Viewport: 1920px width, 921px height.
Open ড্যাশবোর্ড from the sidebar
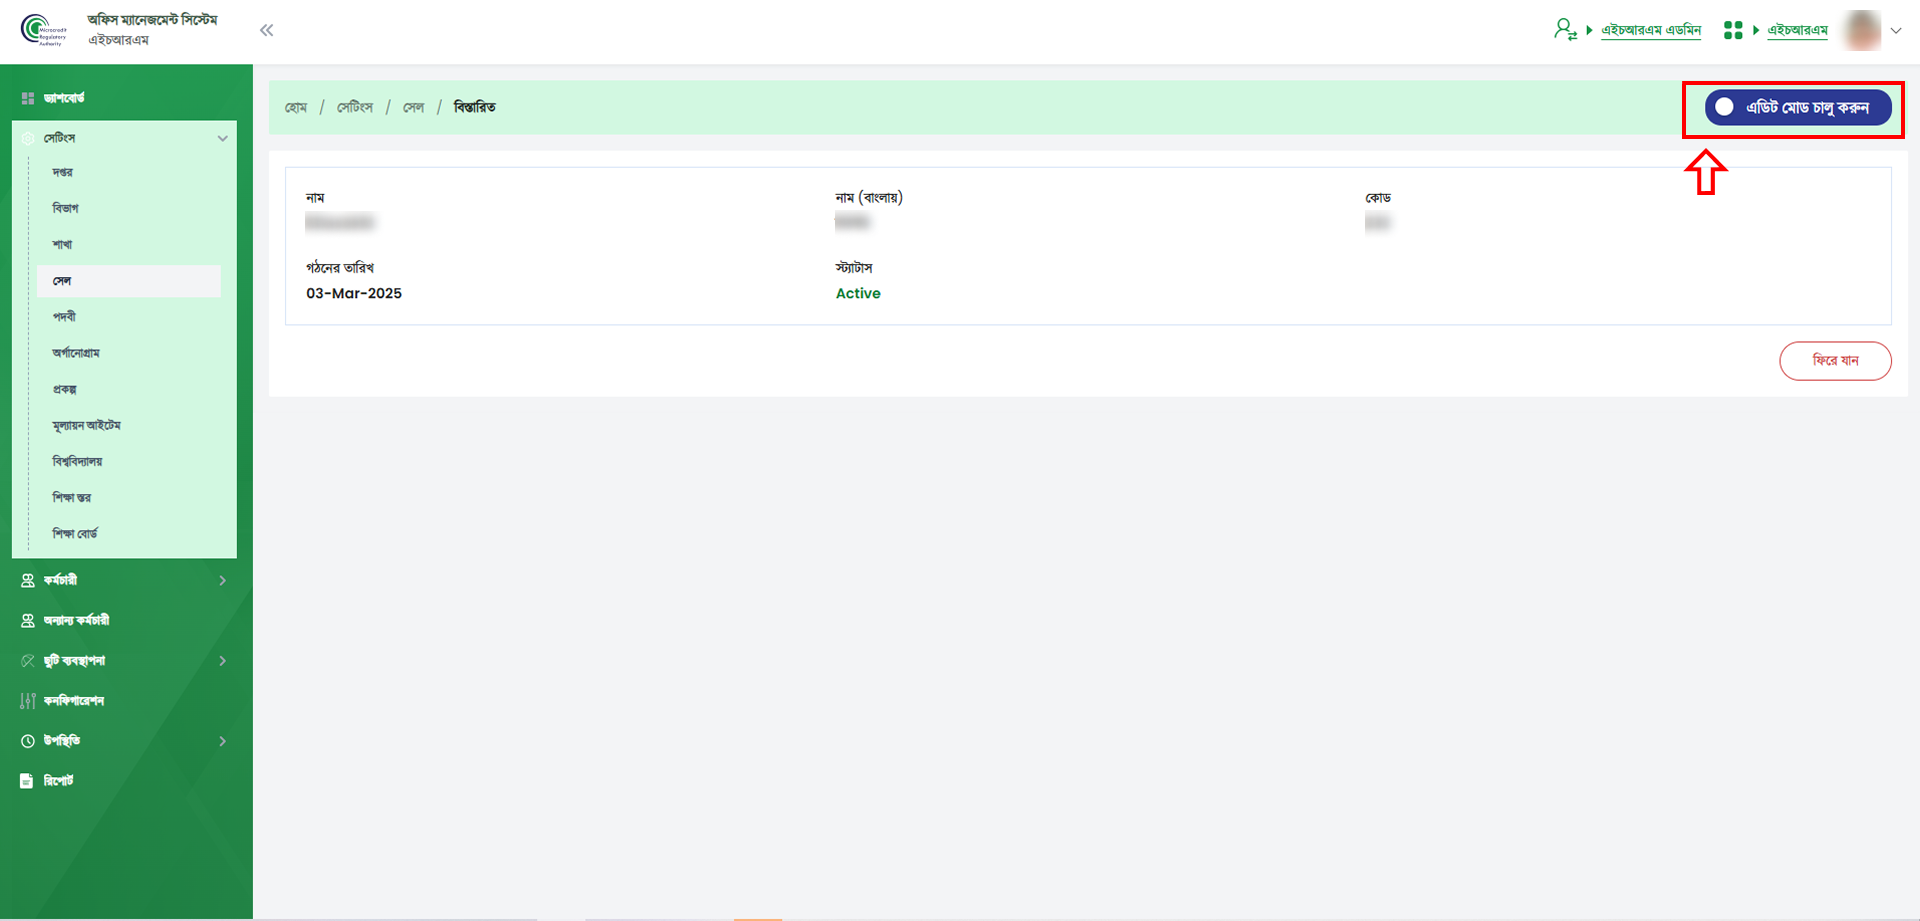(64, 98)
